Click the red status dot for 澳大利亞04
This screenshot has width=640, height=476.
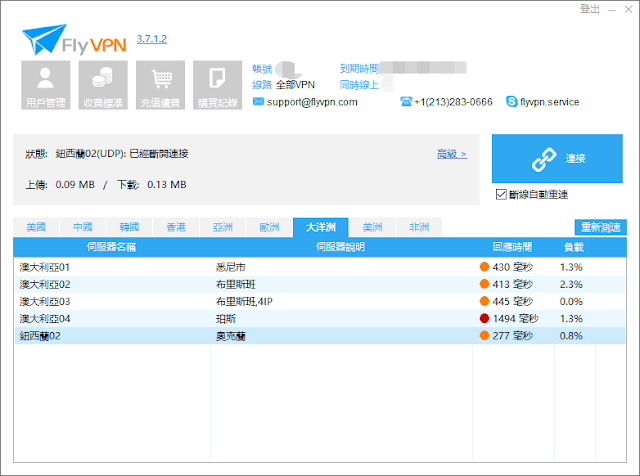(484, 318)
